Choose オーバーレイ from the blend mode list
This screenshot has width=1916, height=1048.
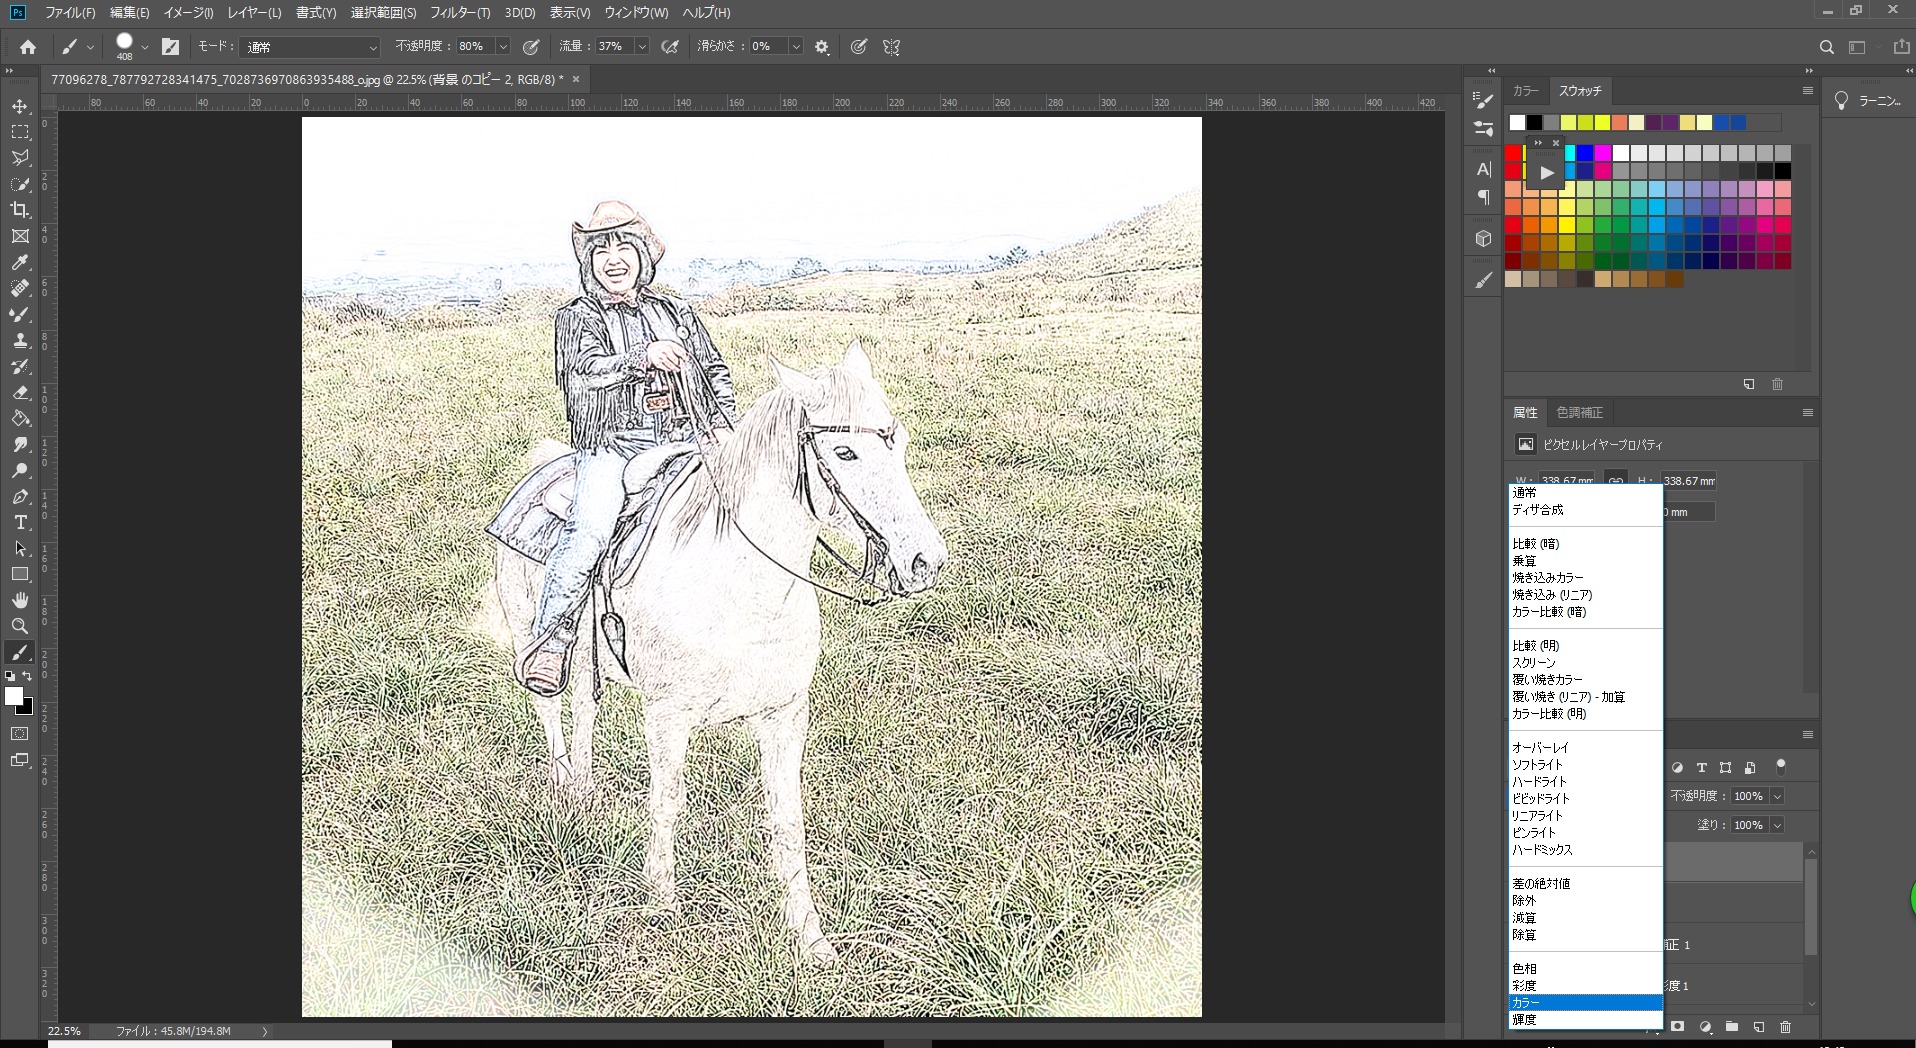point(1540,748)
